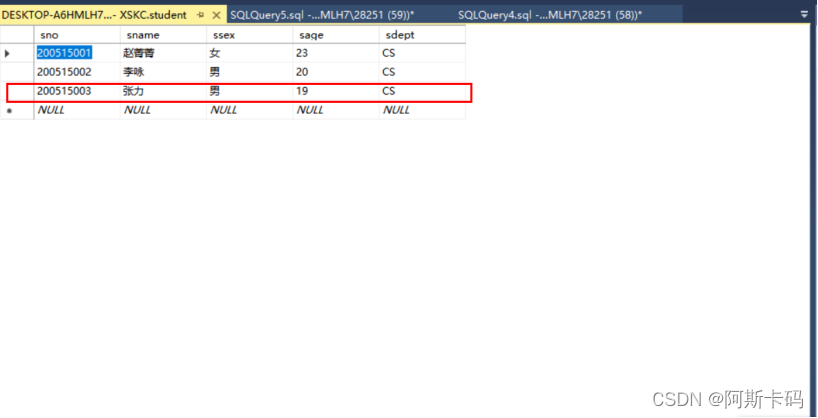Viewport: 818px width, 418px height.
Task: Select the new-row asterisk row header
Action: [x=17, y=110]
